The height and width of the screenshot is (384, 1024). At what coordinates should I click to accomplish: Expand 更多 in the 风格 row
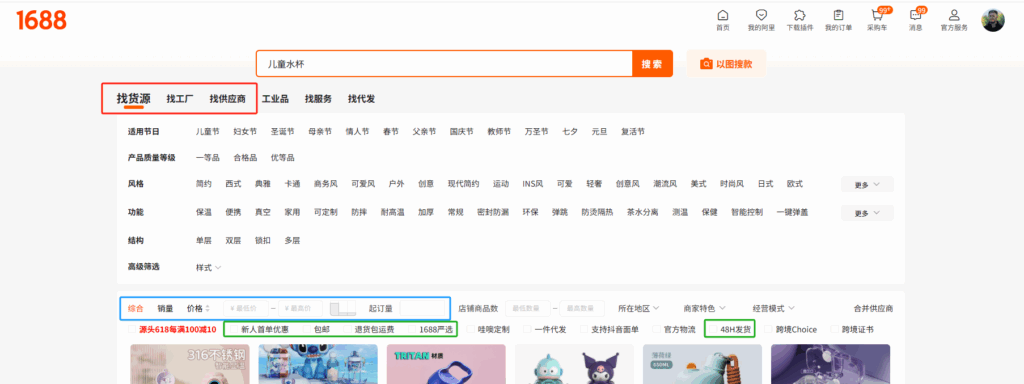tap(867, 184)
